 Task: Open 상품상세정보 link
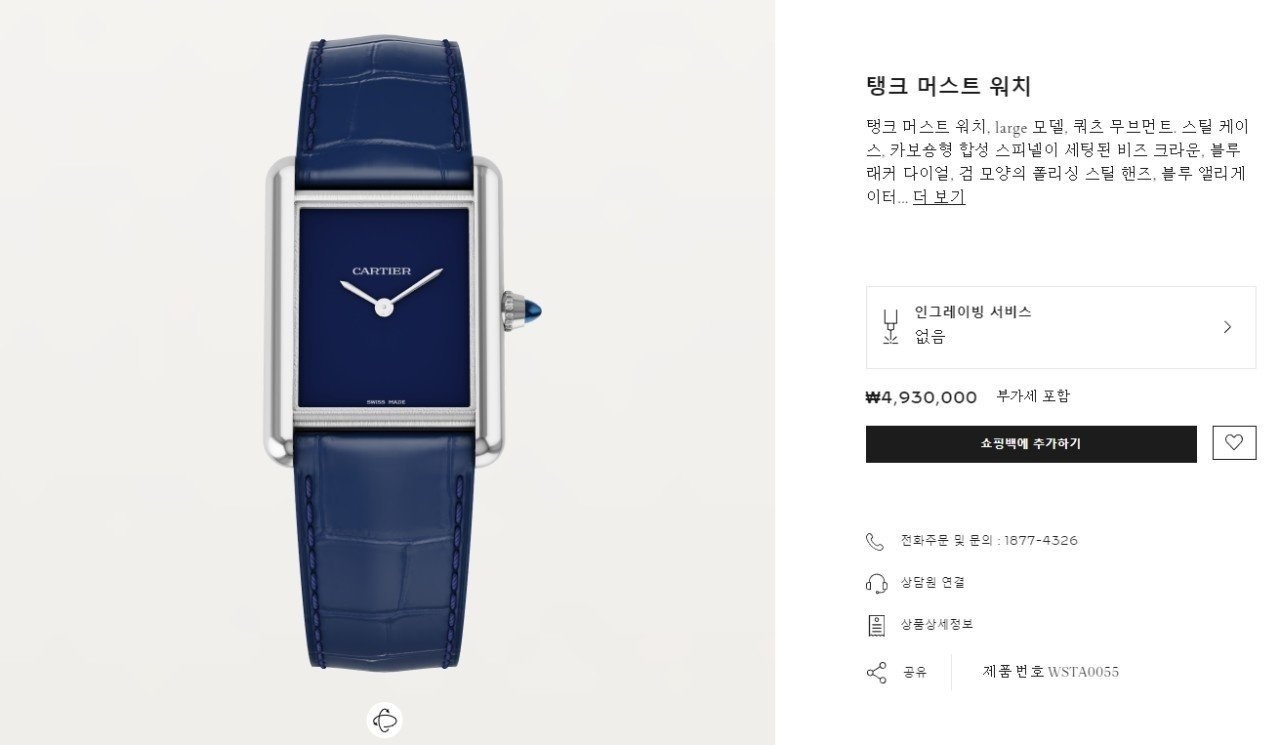pos(937,625)
